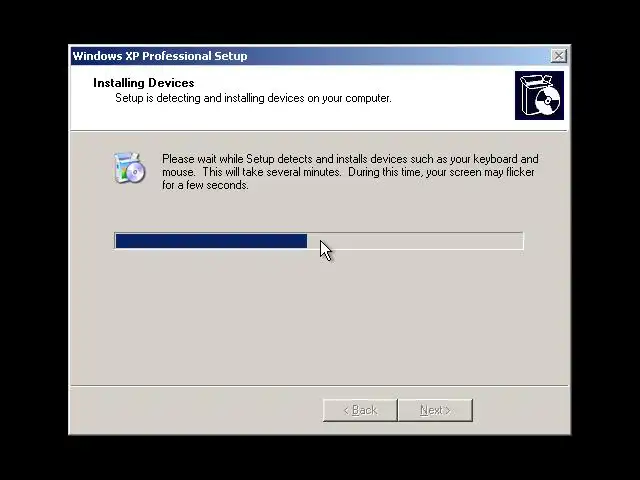Click the Next button

pyautogui.click(x=435, y=410)
